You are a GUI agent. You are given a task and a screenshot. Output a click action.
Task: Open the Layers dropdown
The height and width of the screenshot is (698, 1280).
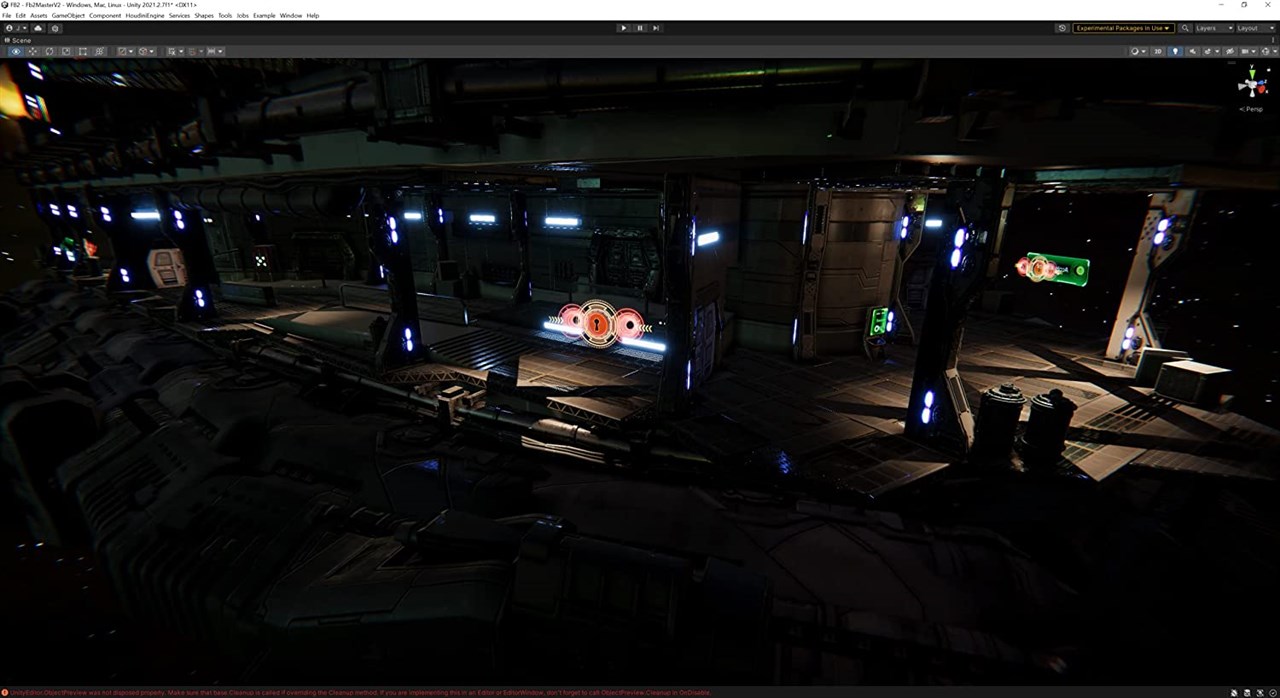[x=1211, y=28]
